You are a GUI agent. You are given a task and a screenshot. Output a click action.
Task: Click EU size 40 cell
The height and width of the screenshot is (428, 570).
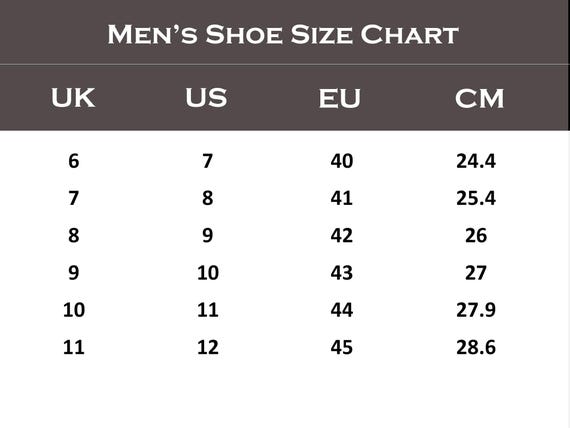point(341,161)
